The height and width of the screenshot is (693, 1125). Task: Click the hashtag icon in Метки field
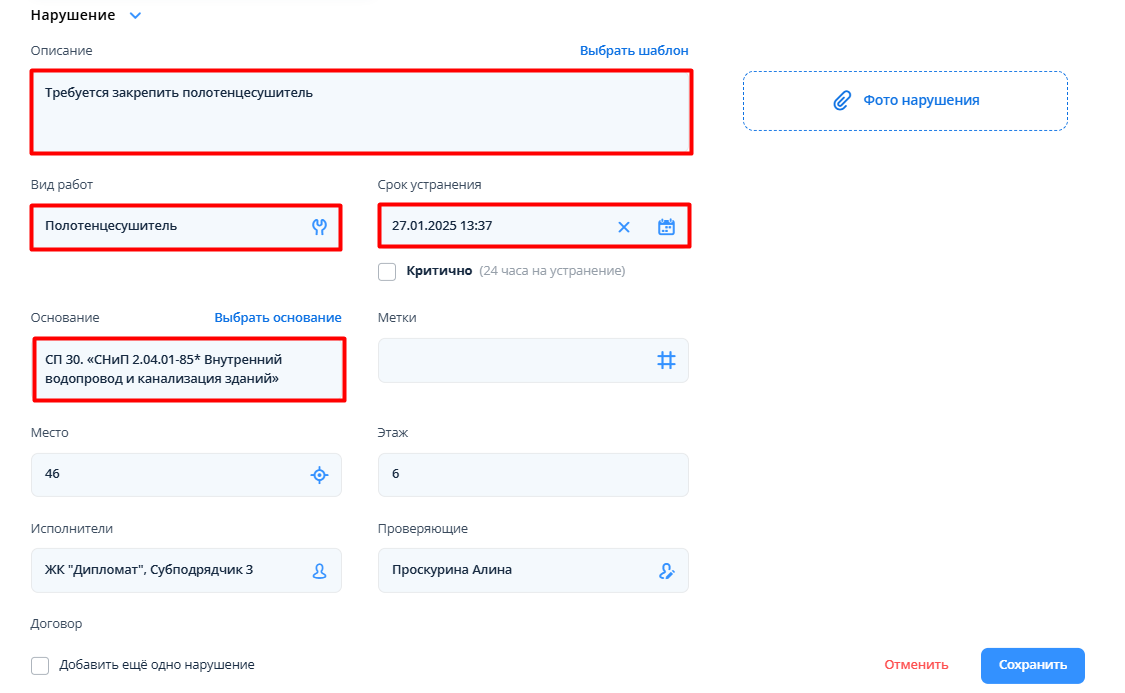(666, 360)
